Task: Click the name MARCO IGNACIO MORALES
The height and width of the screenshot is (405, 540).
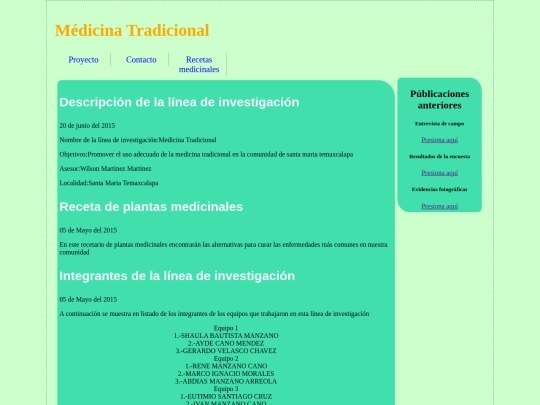Action: [226, 374]
